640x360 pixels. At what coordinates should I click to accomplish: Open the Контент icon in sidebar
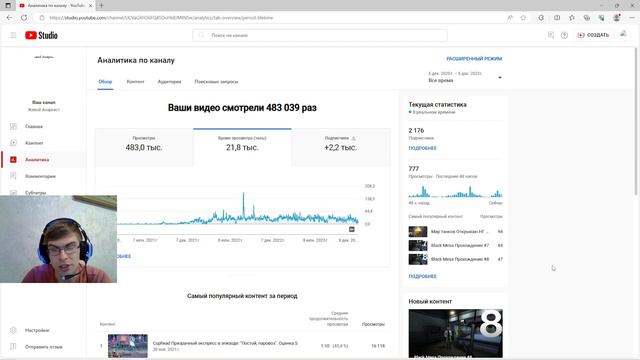tap(13, 143)
